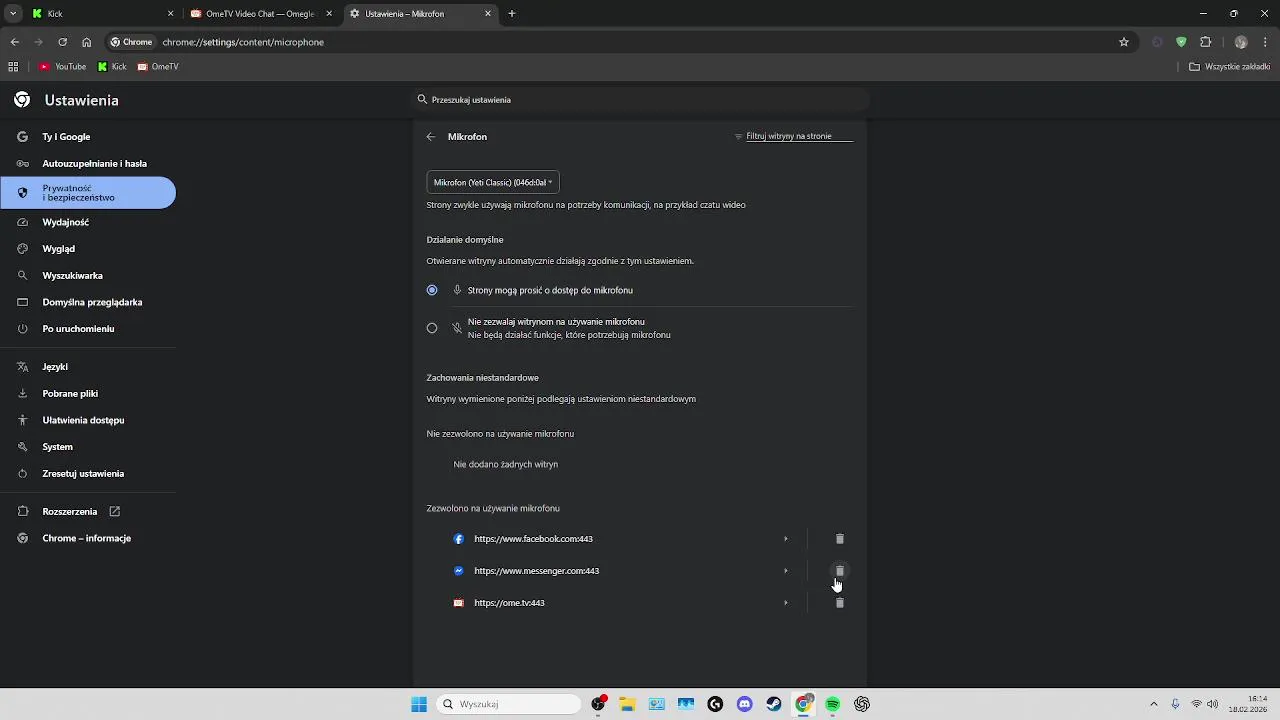Viewport: 1280px width, 720px height.
Task: Open ChatGPT from the taskbar
Action: click(862, 704)
